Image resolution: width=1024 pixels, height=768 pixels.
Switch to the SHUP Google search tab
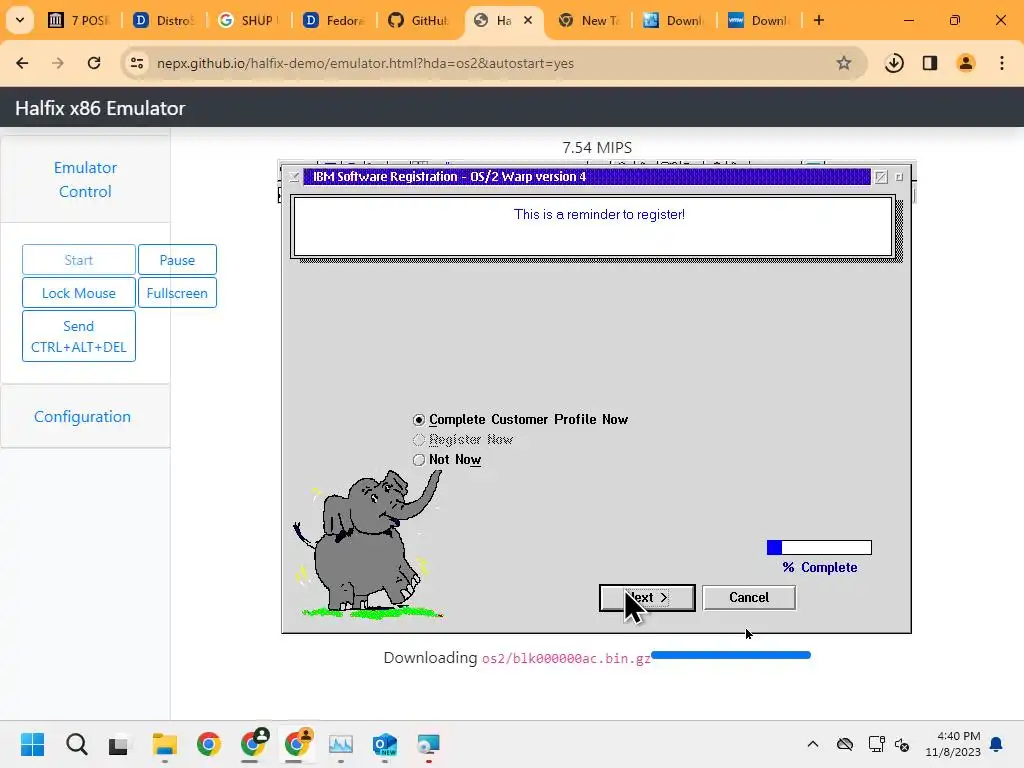[x=249, y=20]
